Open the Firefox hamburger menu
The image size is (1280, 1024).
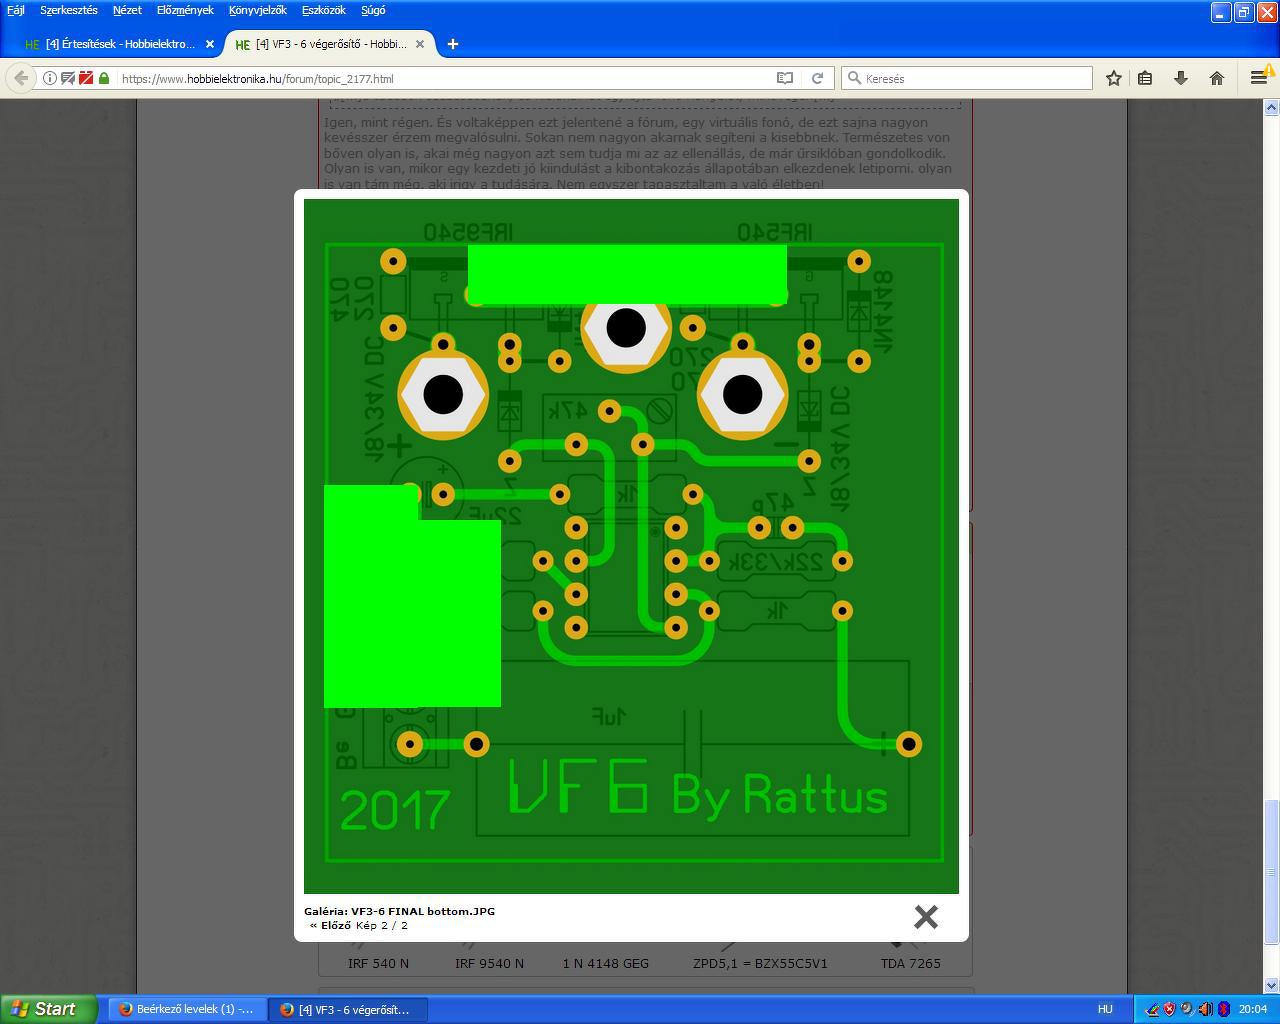coord(1258,78)
